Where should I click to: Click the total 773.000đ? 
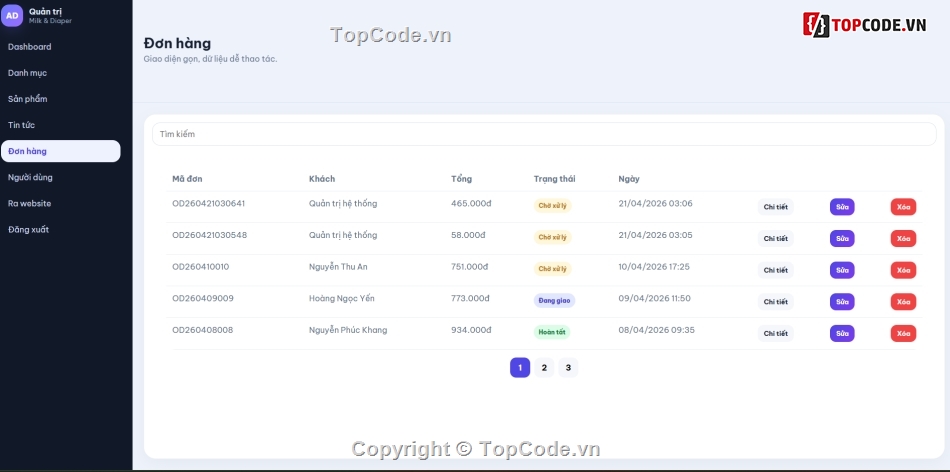(470, 298)
